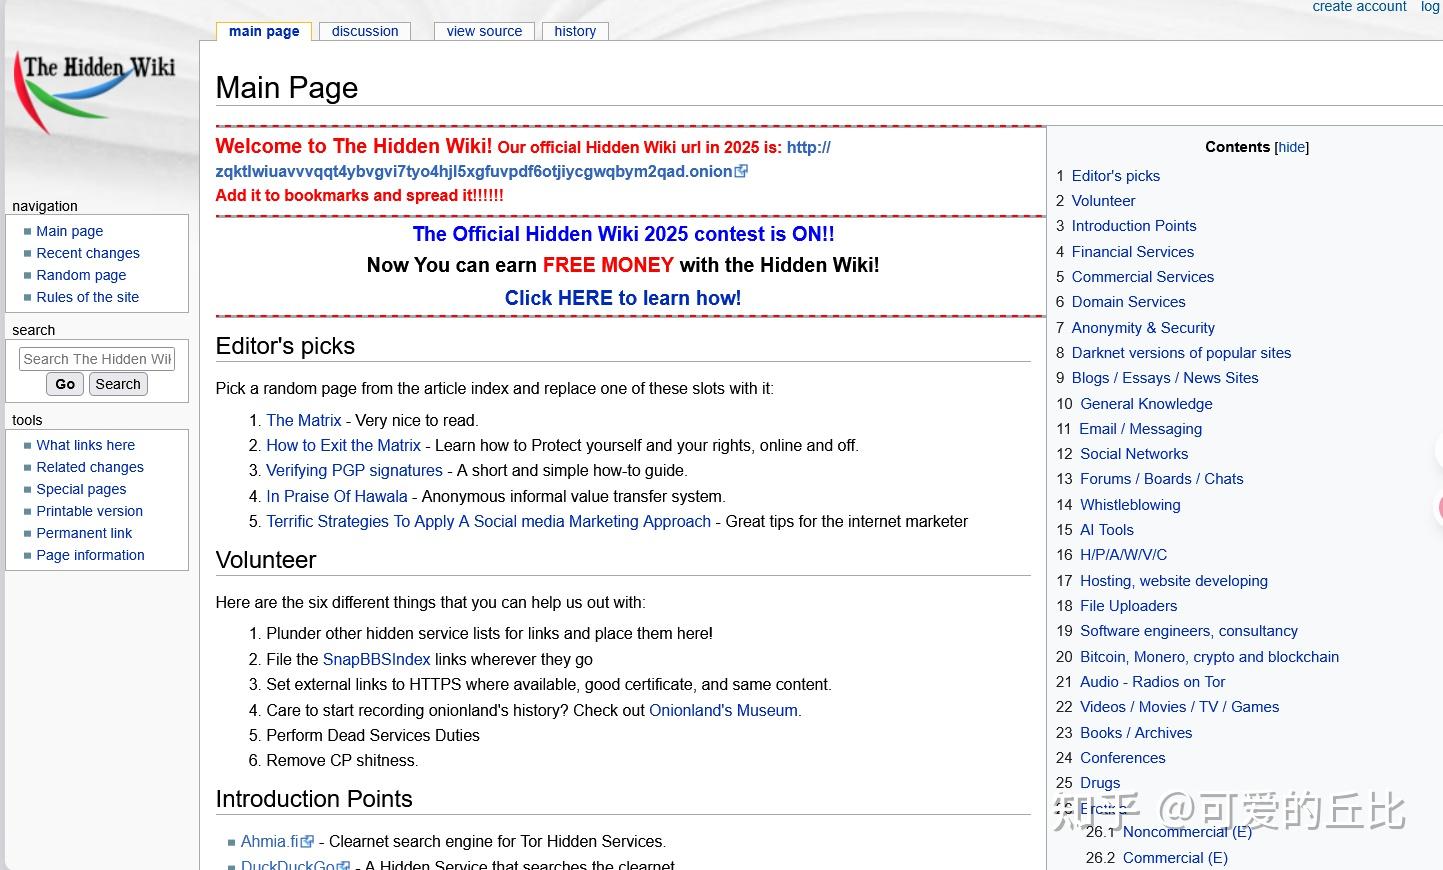Open Special pages under tools
The image size is (1443, 870).
click(x=81, y=489)
